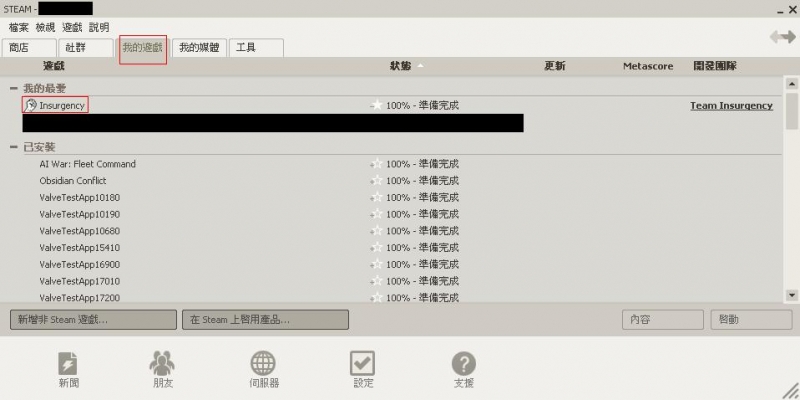Screen dimensions: 800x400
Task: Click scrollbar up arrow in games list
Action: coord(791,84)
